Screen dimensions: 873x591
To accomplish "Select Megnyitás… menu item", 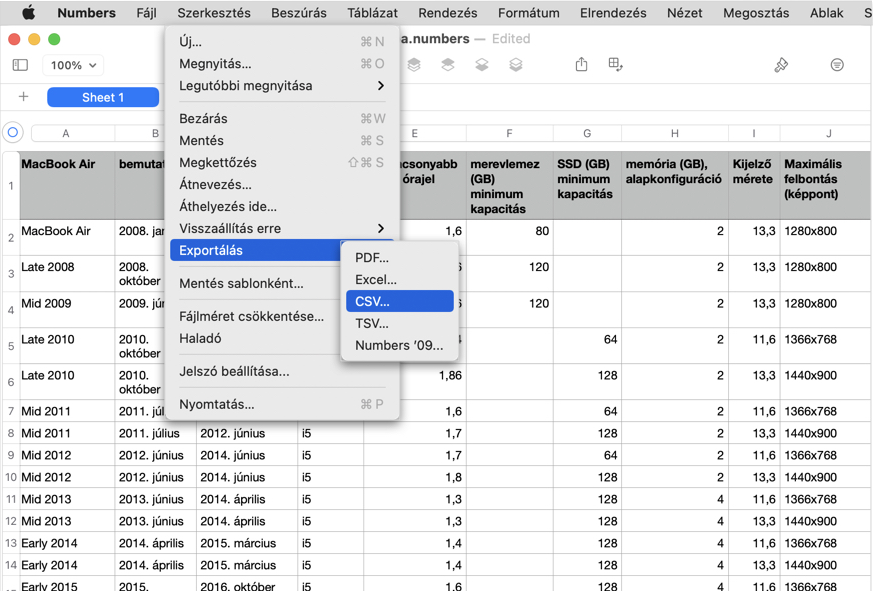I will coord(282,64).
